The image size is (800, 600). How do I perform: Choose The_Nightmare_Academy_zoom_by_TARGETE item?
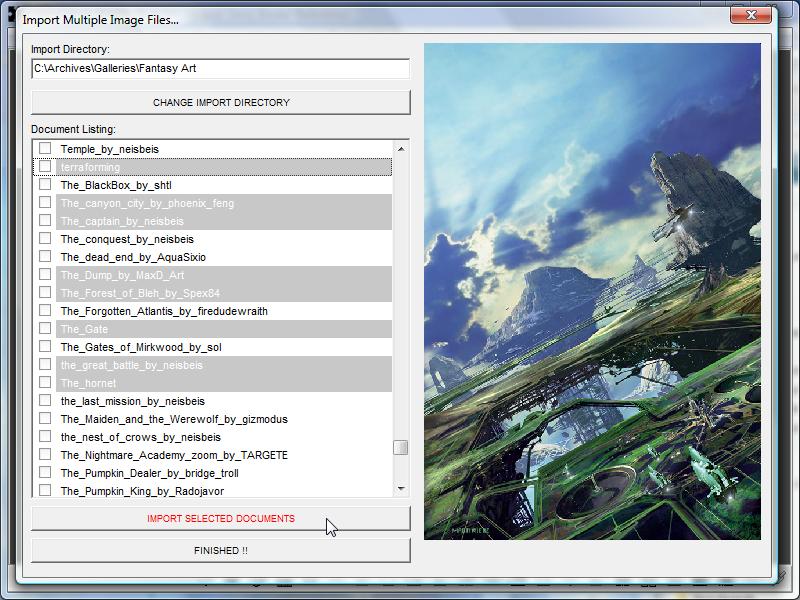174,455
